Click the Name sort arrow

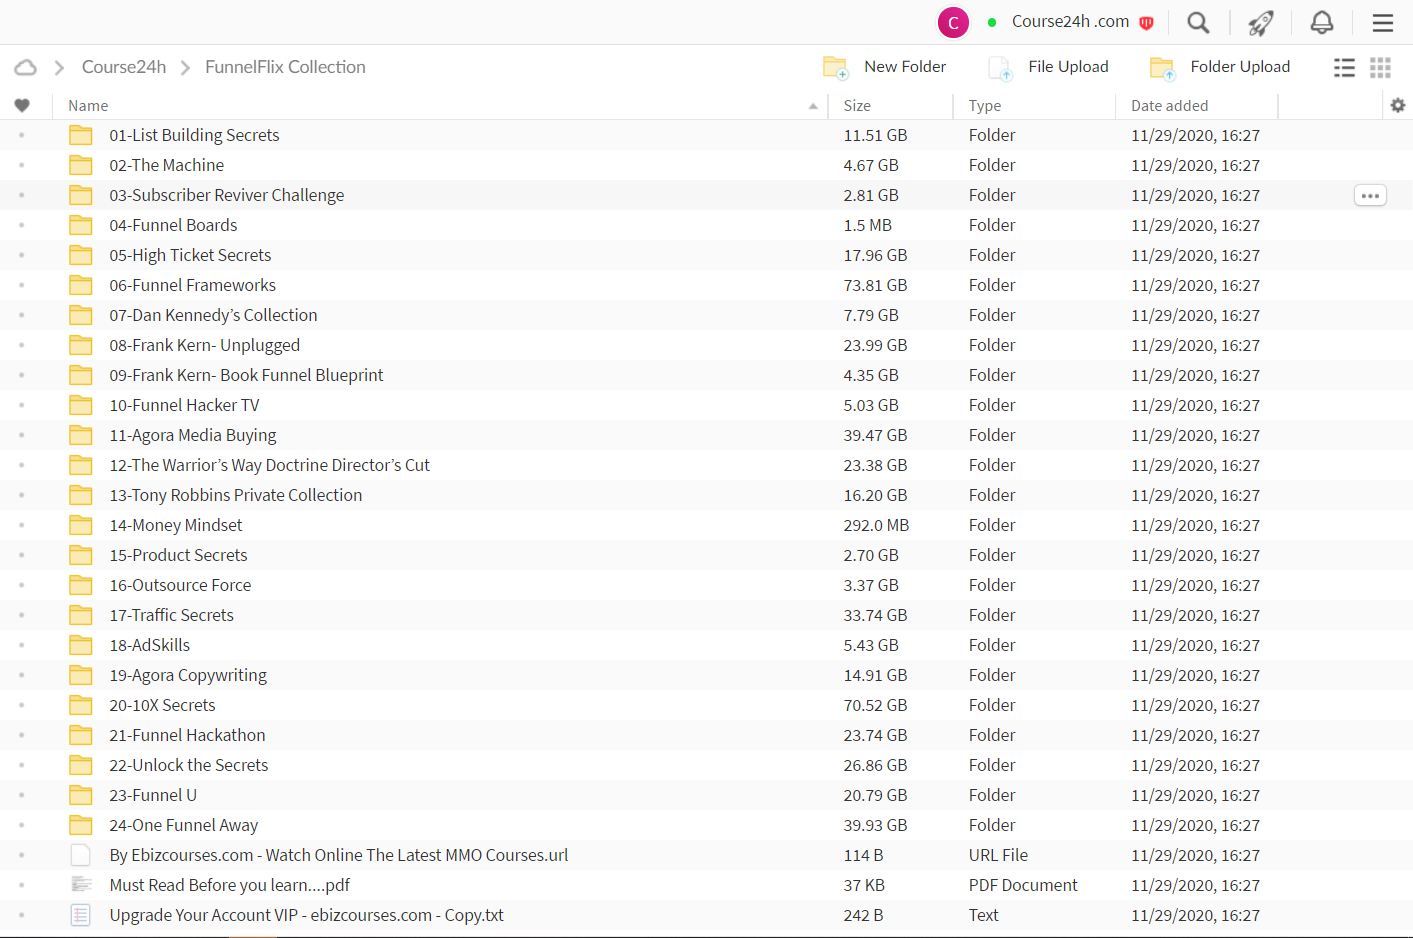(x=813, y=106)
